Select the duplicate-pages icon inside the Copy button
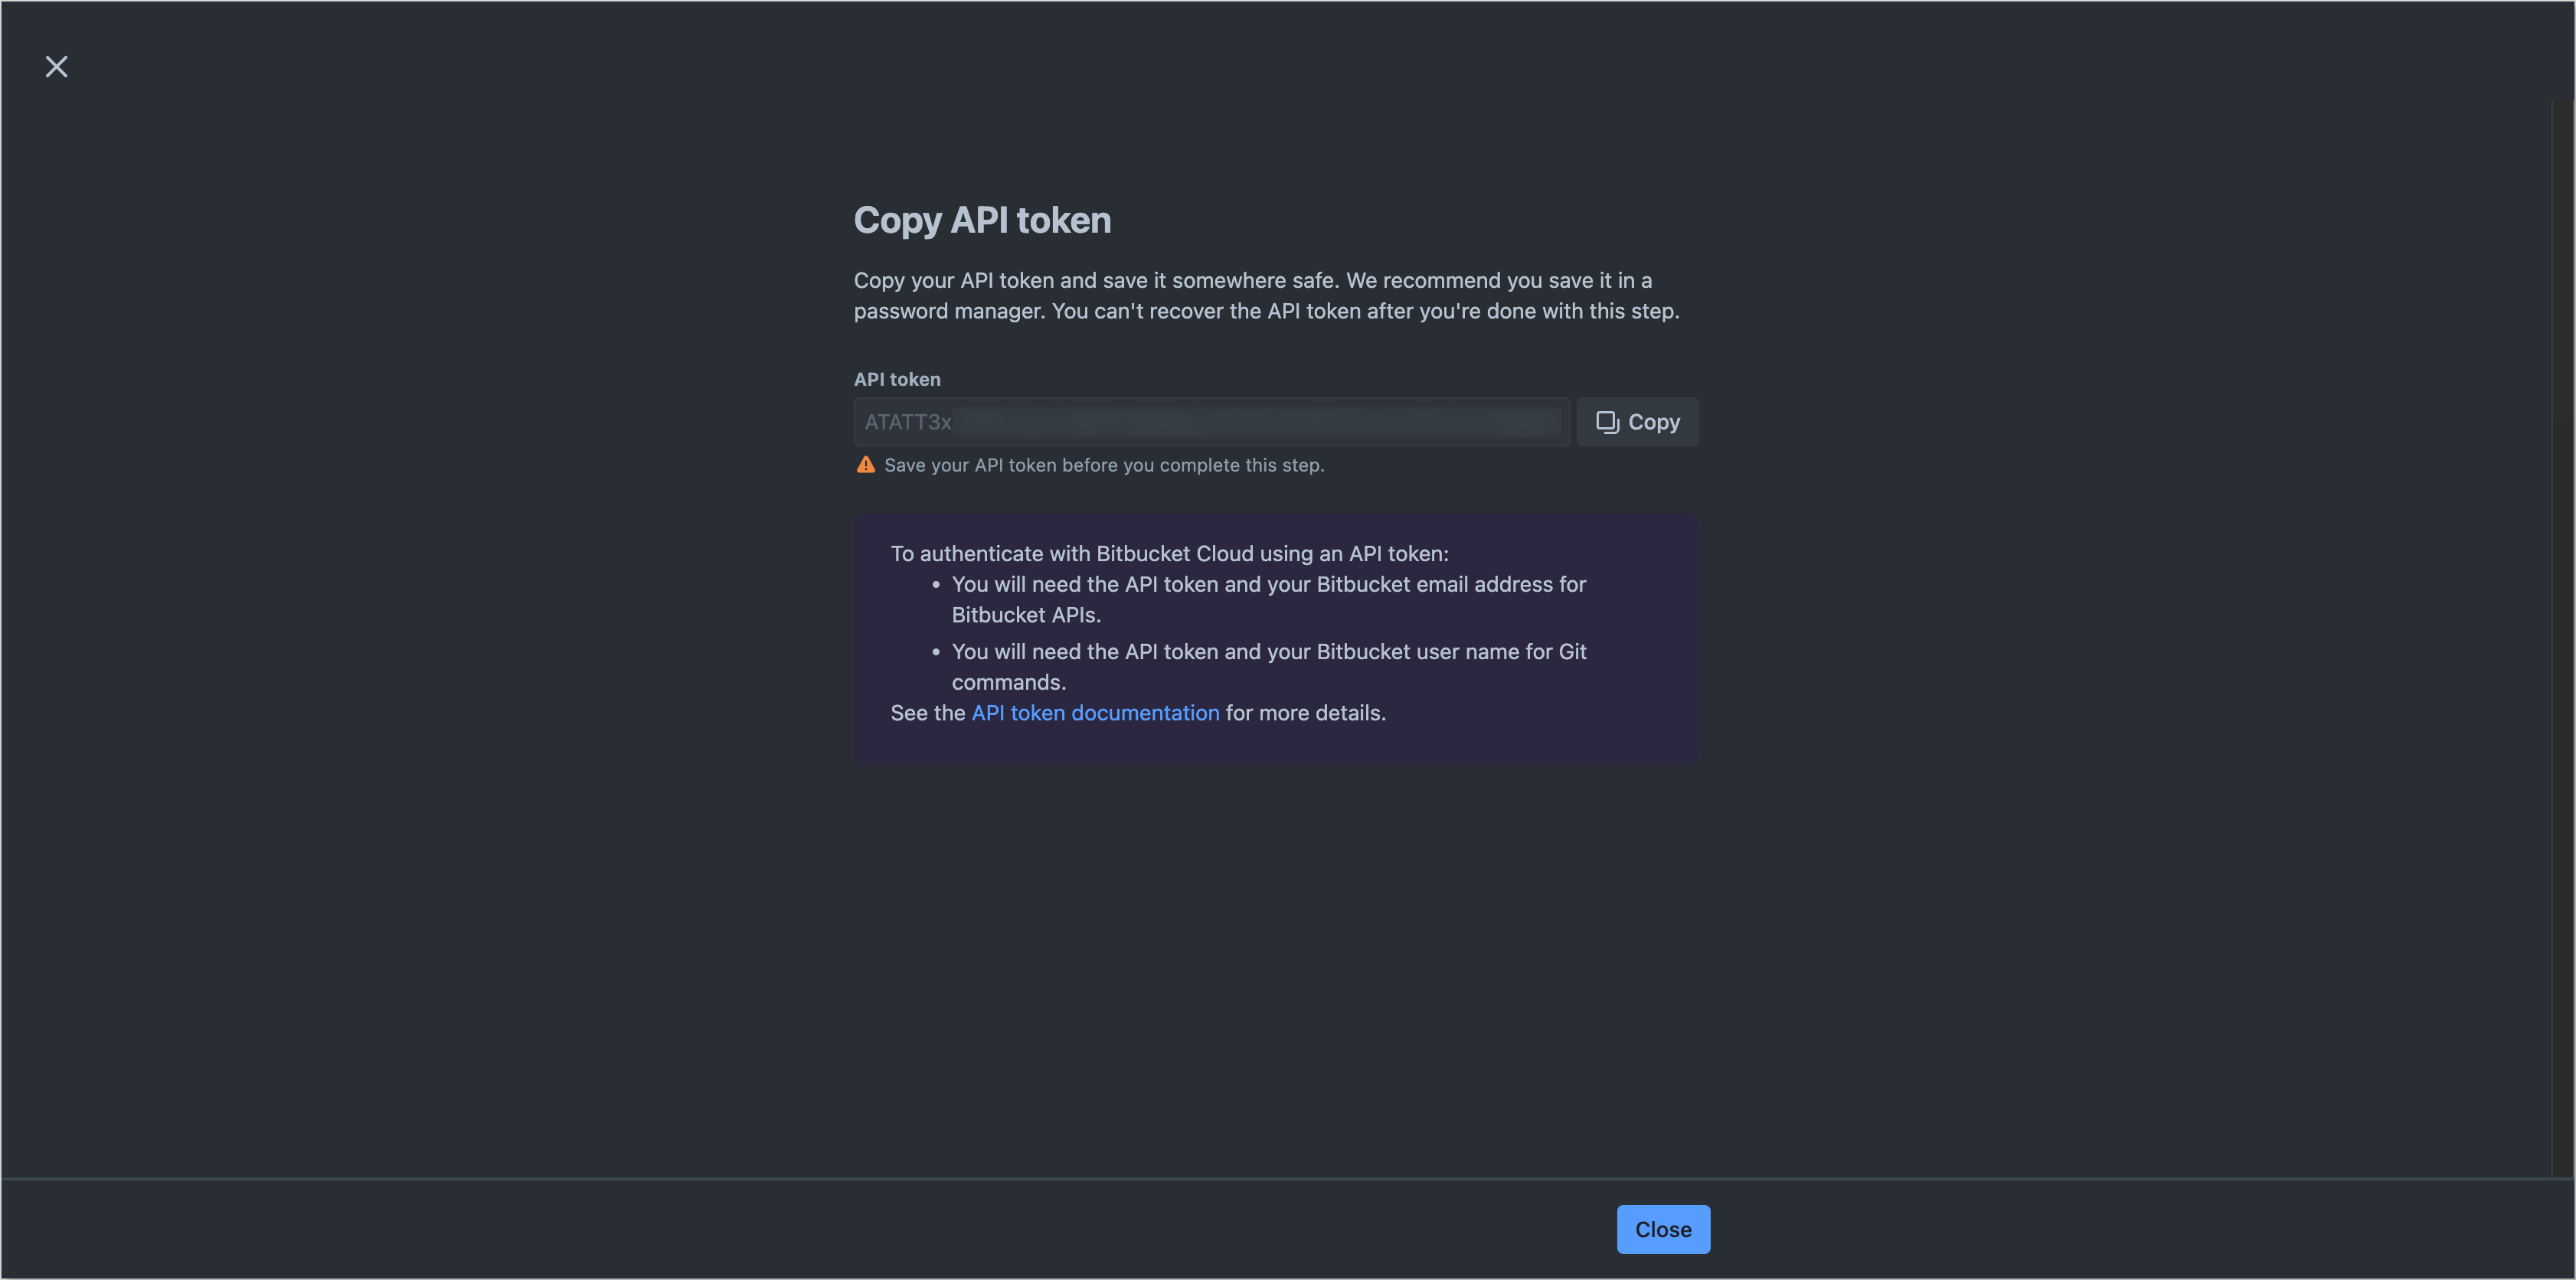 pyautogui.click(x=1607, y=421)
